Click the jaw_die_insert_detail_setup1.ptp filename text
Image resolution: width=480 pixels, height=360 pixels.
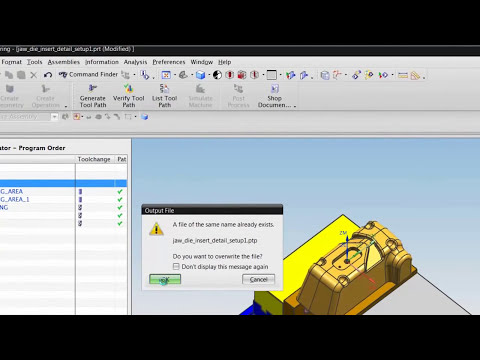point(215,240)
